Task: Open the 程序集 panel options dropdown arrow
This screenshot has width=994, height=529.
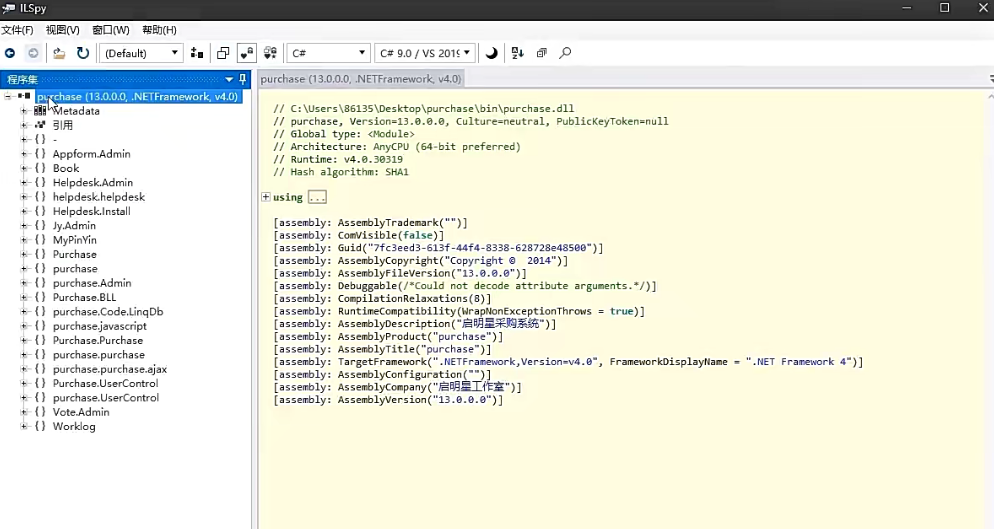Action: [x=229, y=79]
